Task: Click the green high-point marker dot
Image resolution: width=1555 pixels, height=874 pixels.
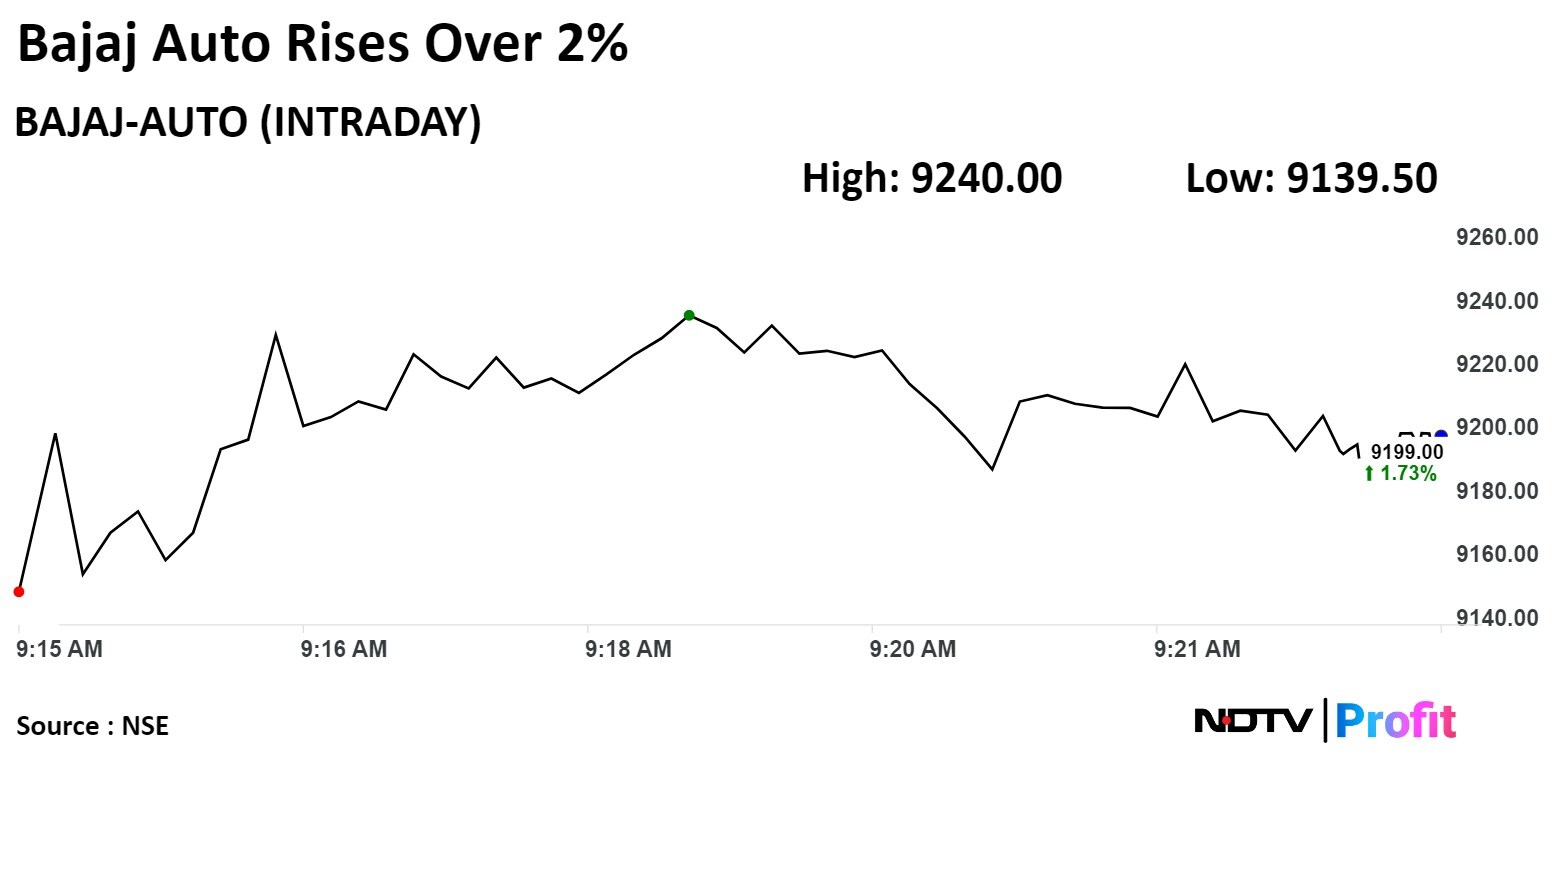Action: point(689,316)
